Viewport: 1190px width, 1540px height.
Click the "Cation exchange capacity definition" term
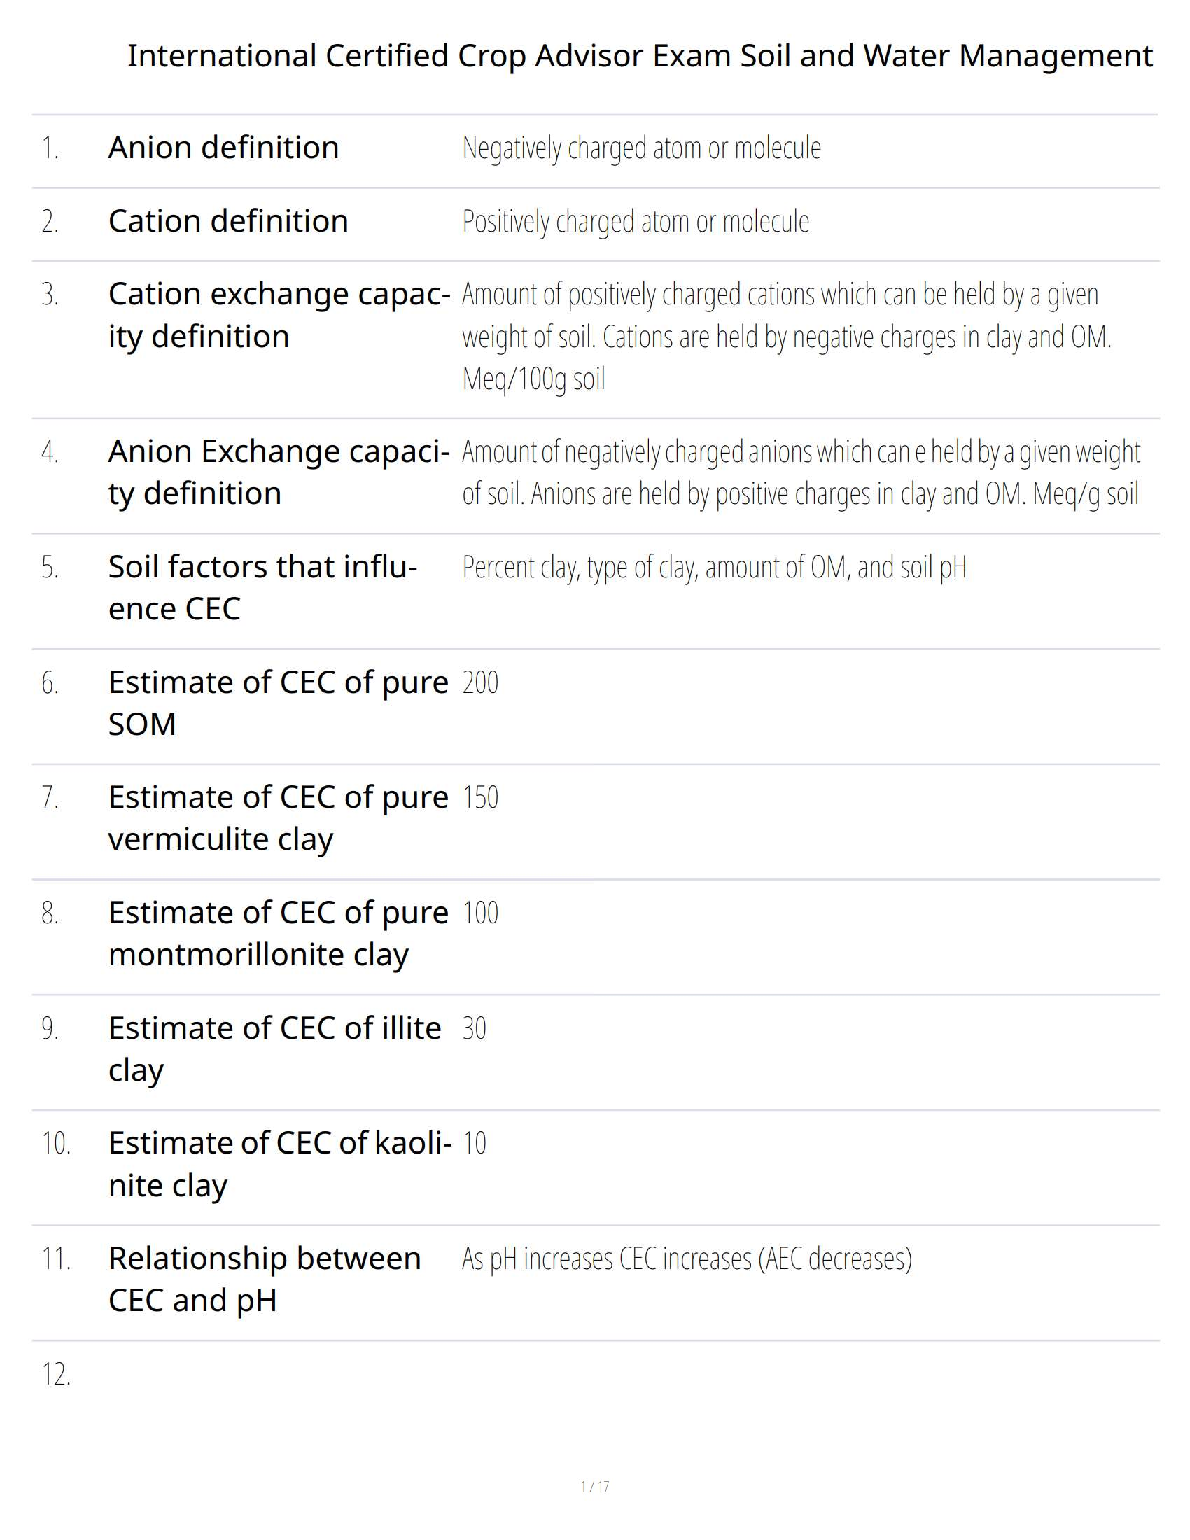(x=278, y=315)
